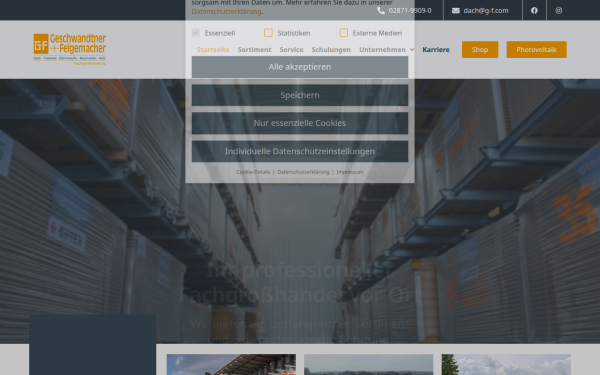Viewport: 600px width, 375px height.
Task: Click the Geschwandtner + Felgemacher logo
Action: (70, 49)
